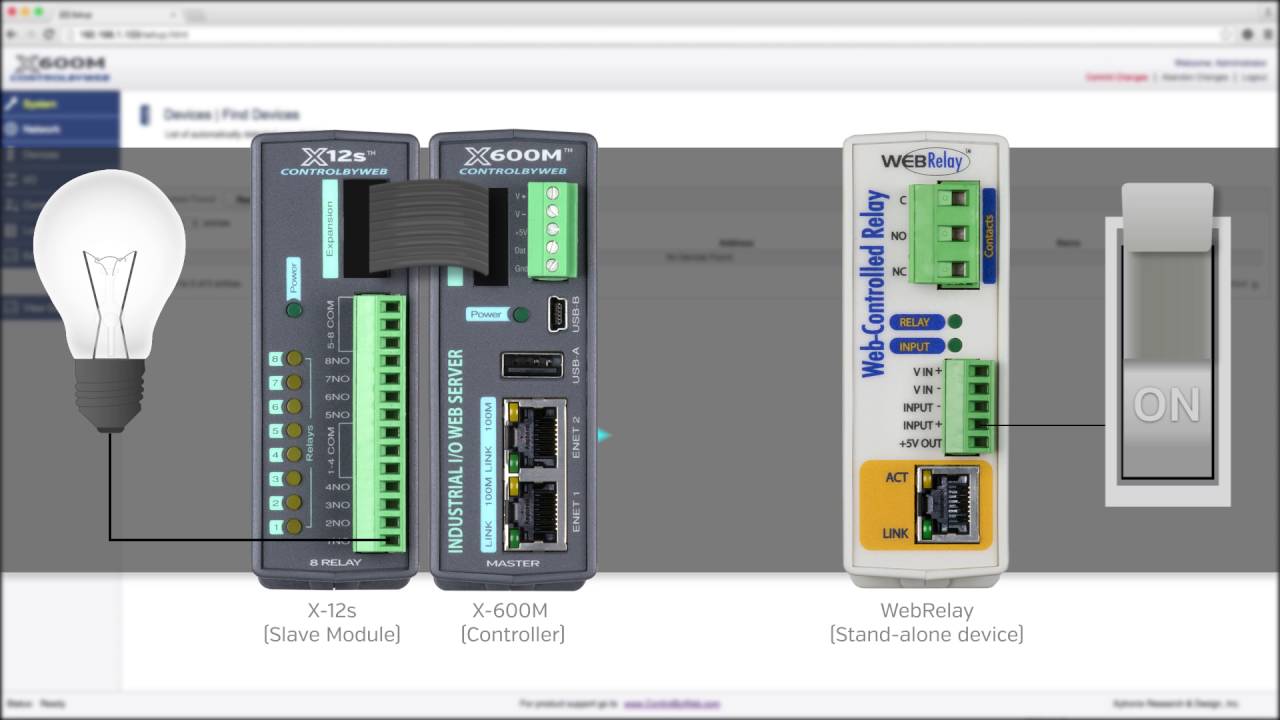1280x720 pixels.
Task: Click the X600M ControlByWeb logo
Action: (60, 69)
